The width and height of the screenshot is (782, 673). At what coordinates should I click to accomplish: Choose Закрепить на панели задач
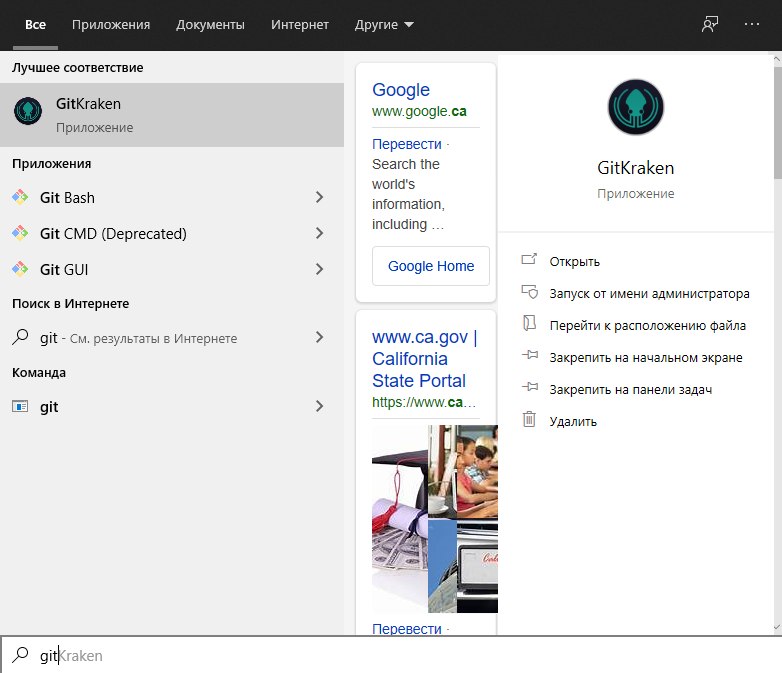pos(630,389)
